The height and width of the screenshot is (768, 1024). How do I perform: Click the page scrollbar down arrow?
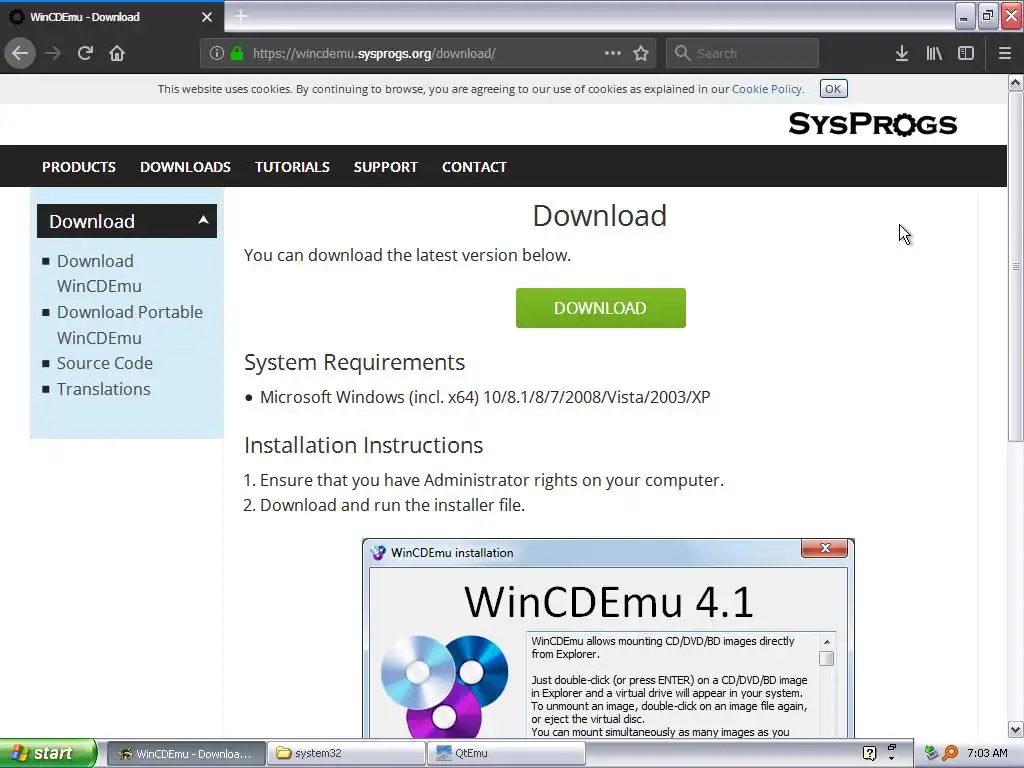pos(1015,729)
